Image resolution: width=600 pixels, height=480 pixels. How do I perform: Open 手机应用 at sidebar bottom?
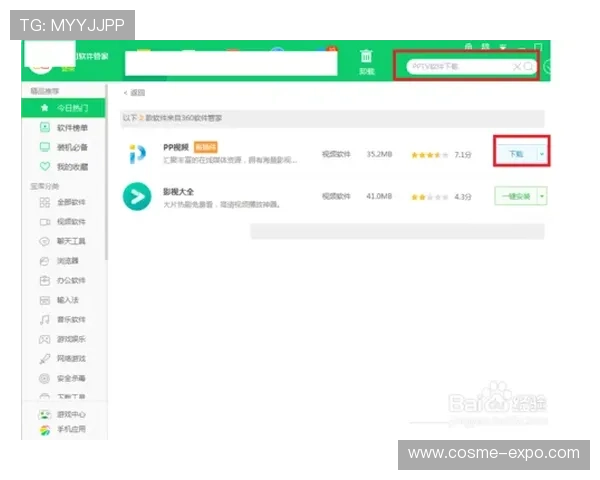tap(62, 429)
